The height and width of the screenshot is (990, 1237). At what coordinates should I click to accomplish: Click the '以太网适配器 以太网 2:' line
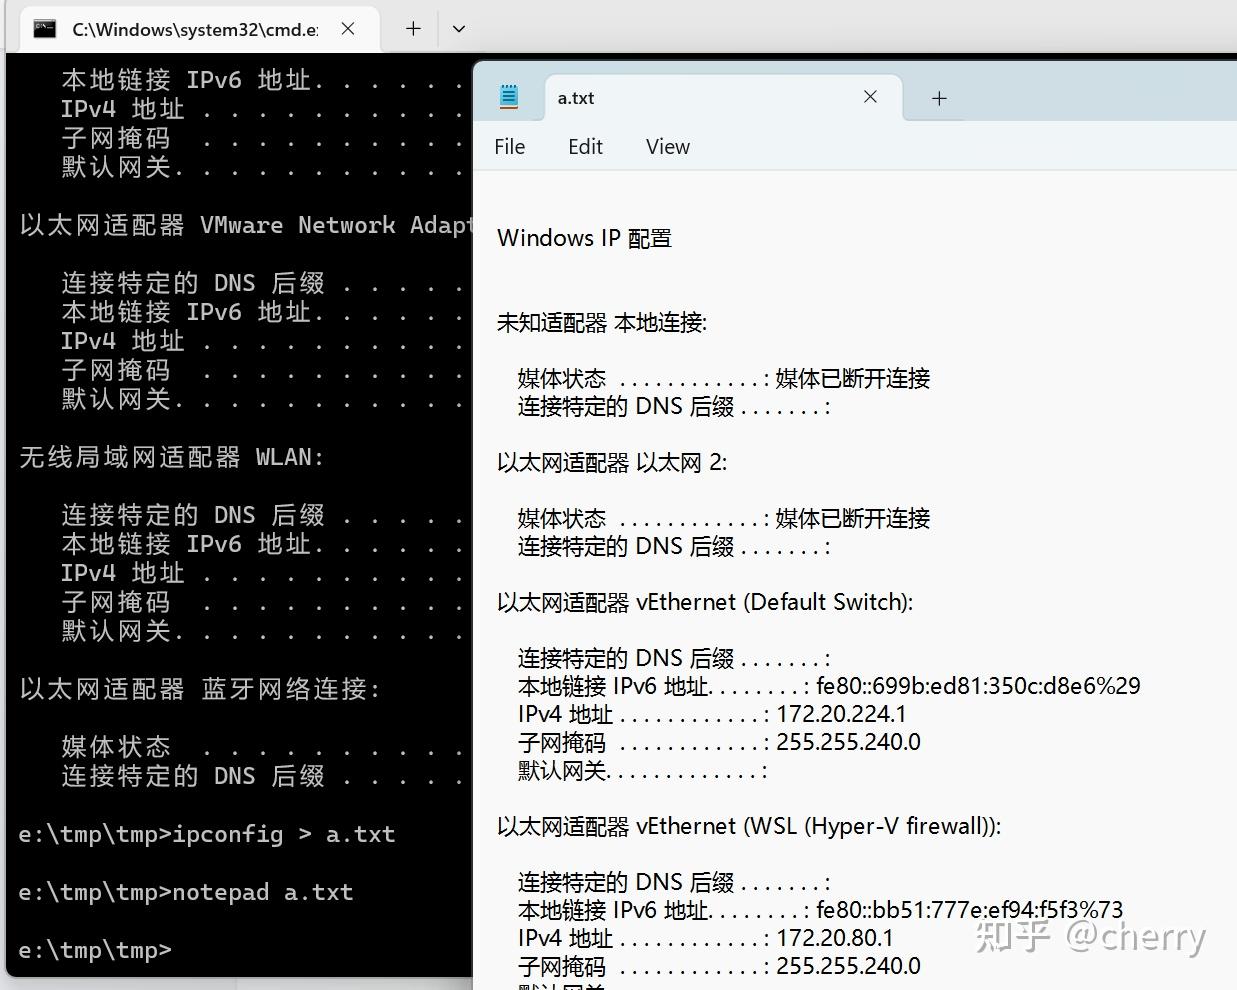[612, 463]
